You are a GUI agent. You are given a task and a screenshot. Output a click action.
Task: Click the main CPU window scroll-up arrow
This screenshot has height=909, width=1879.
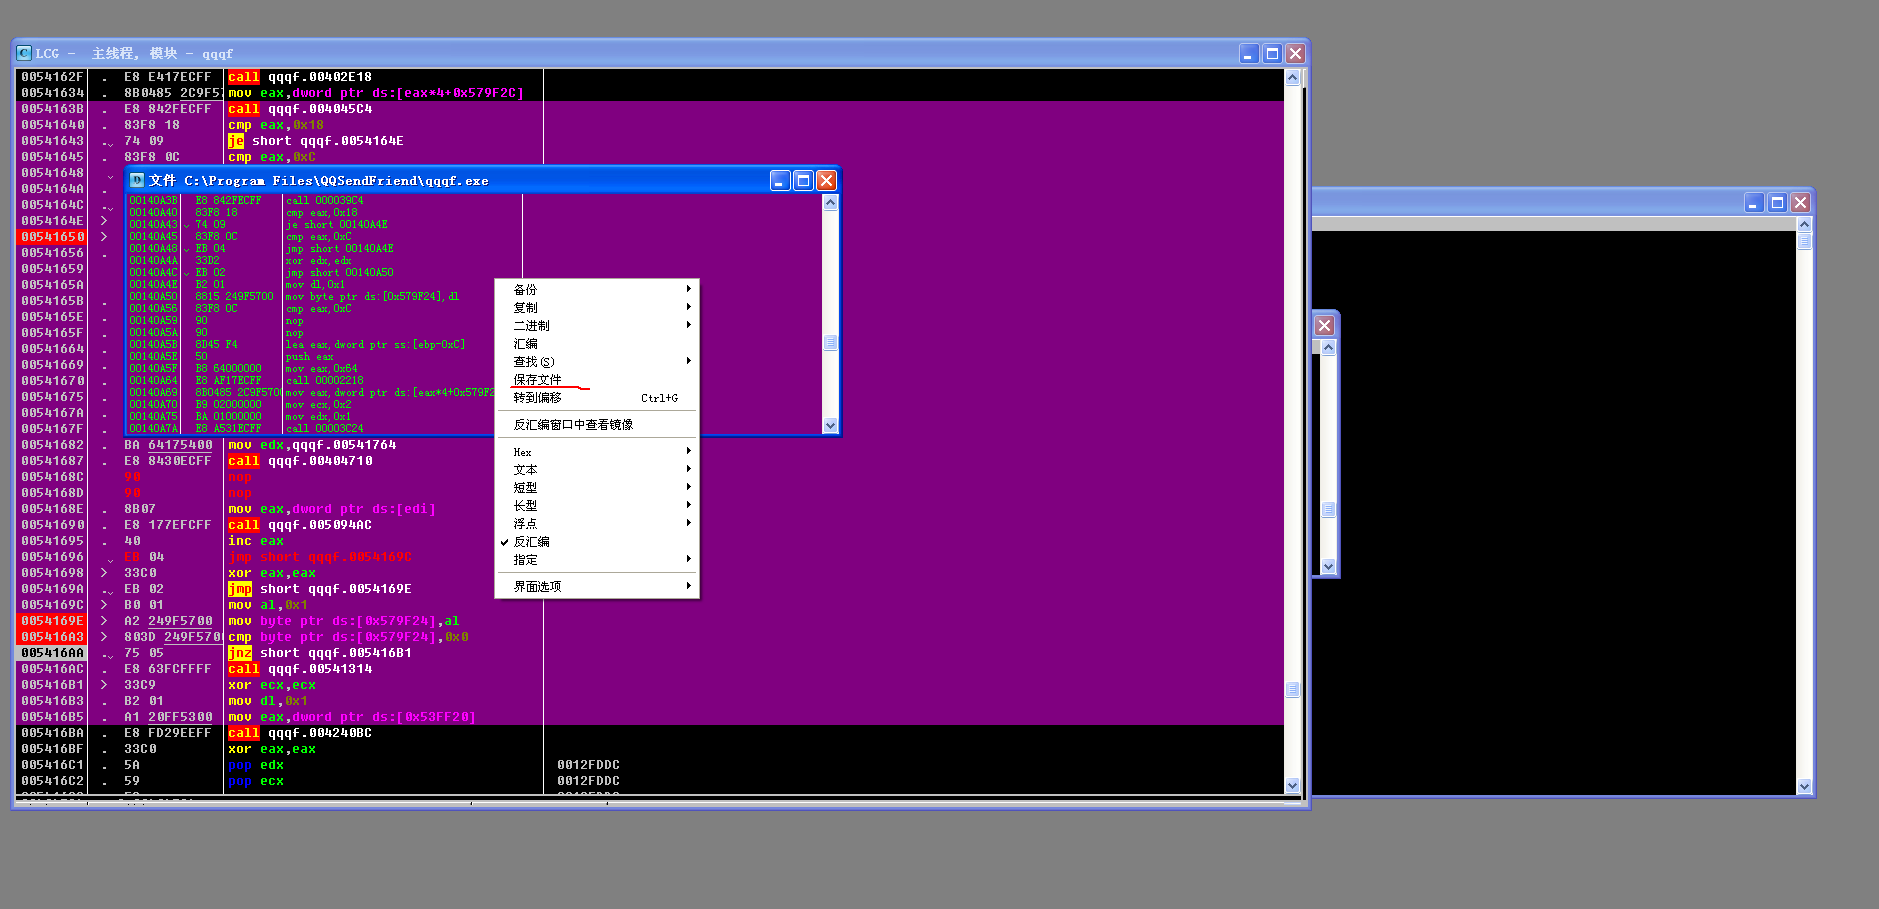(x=1292, y=77)
